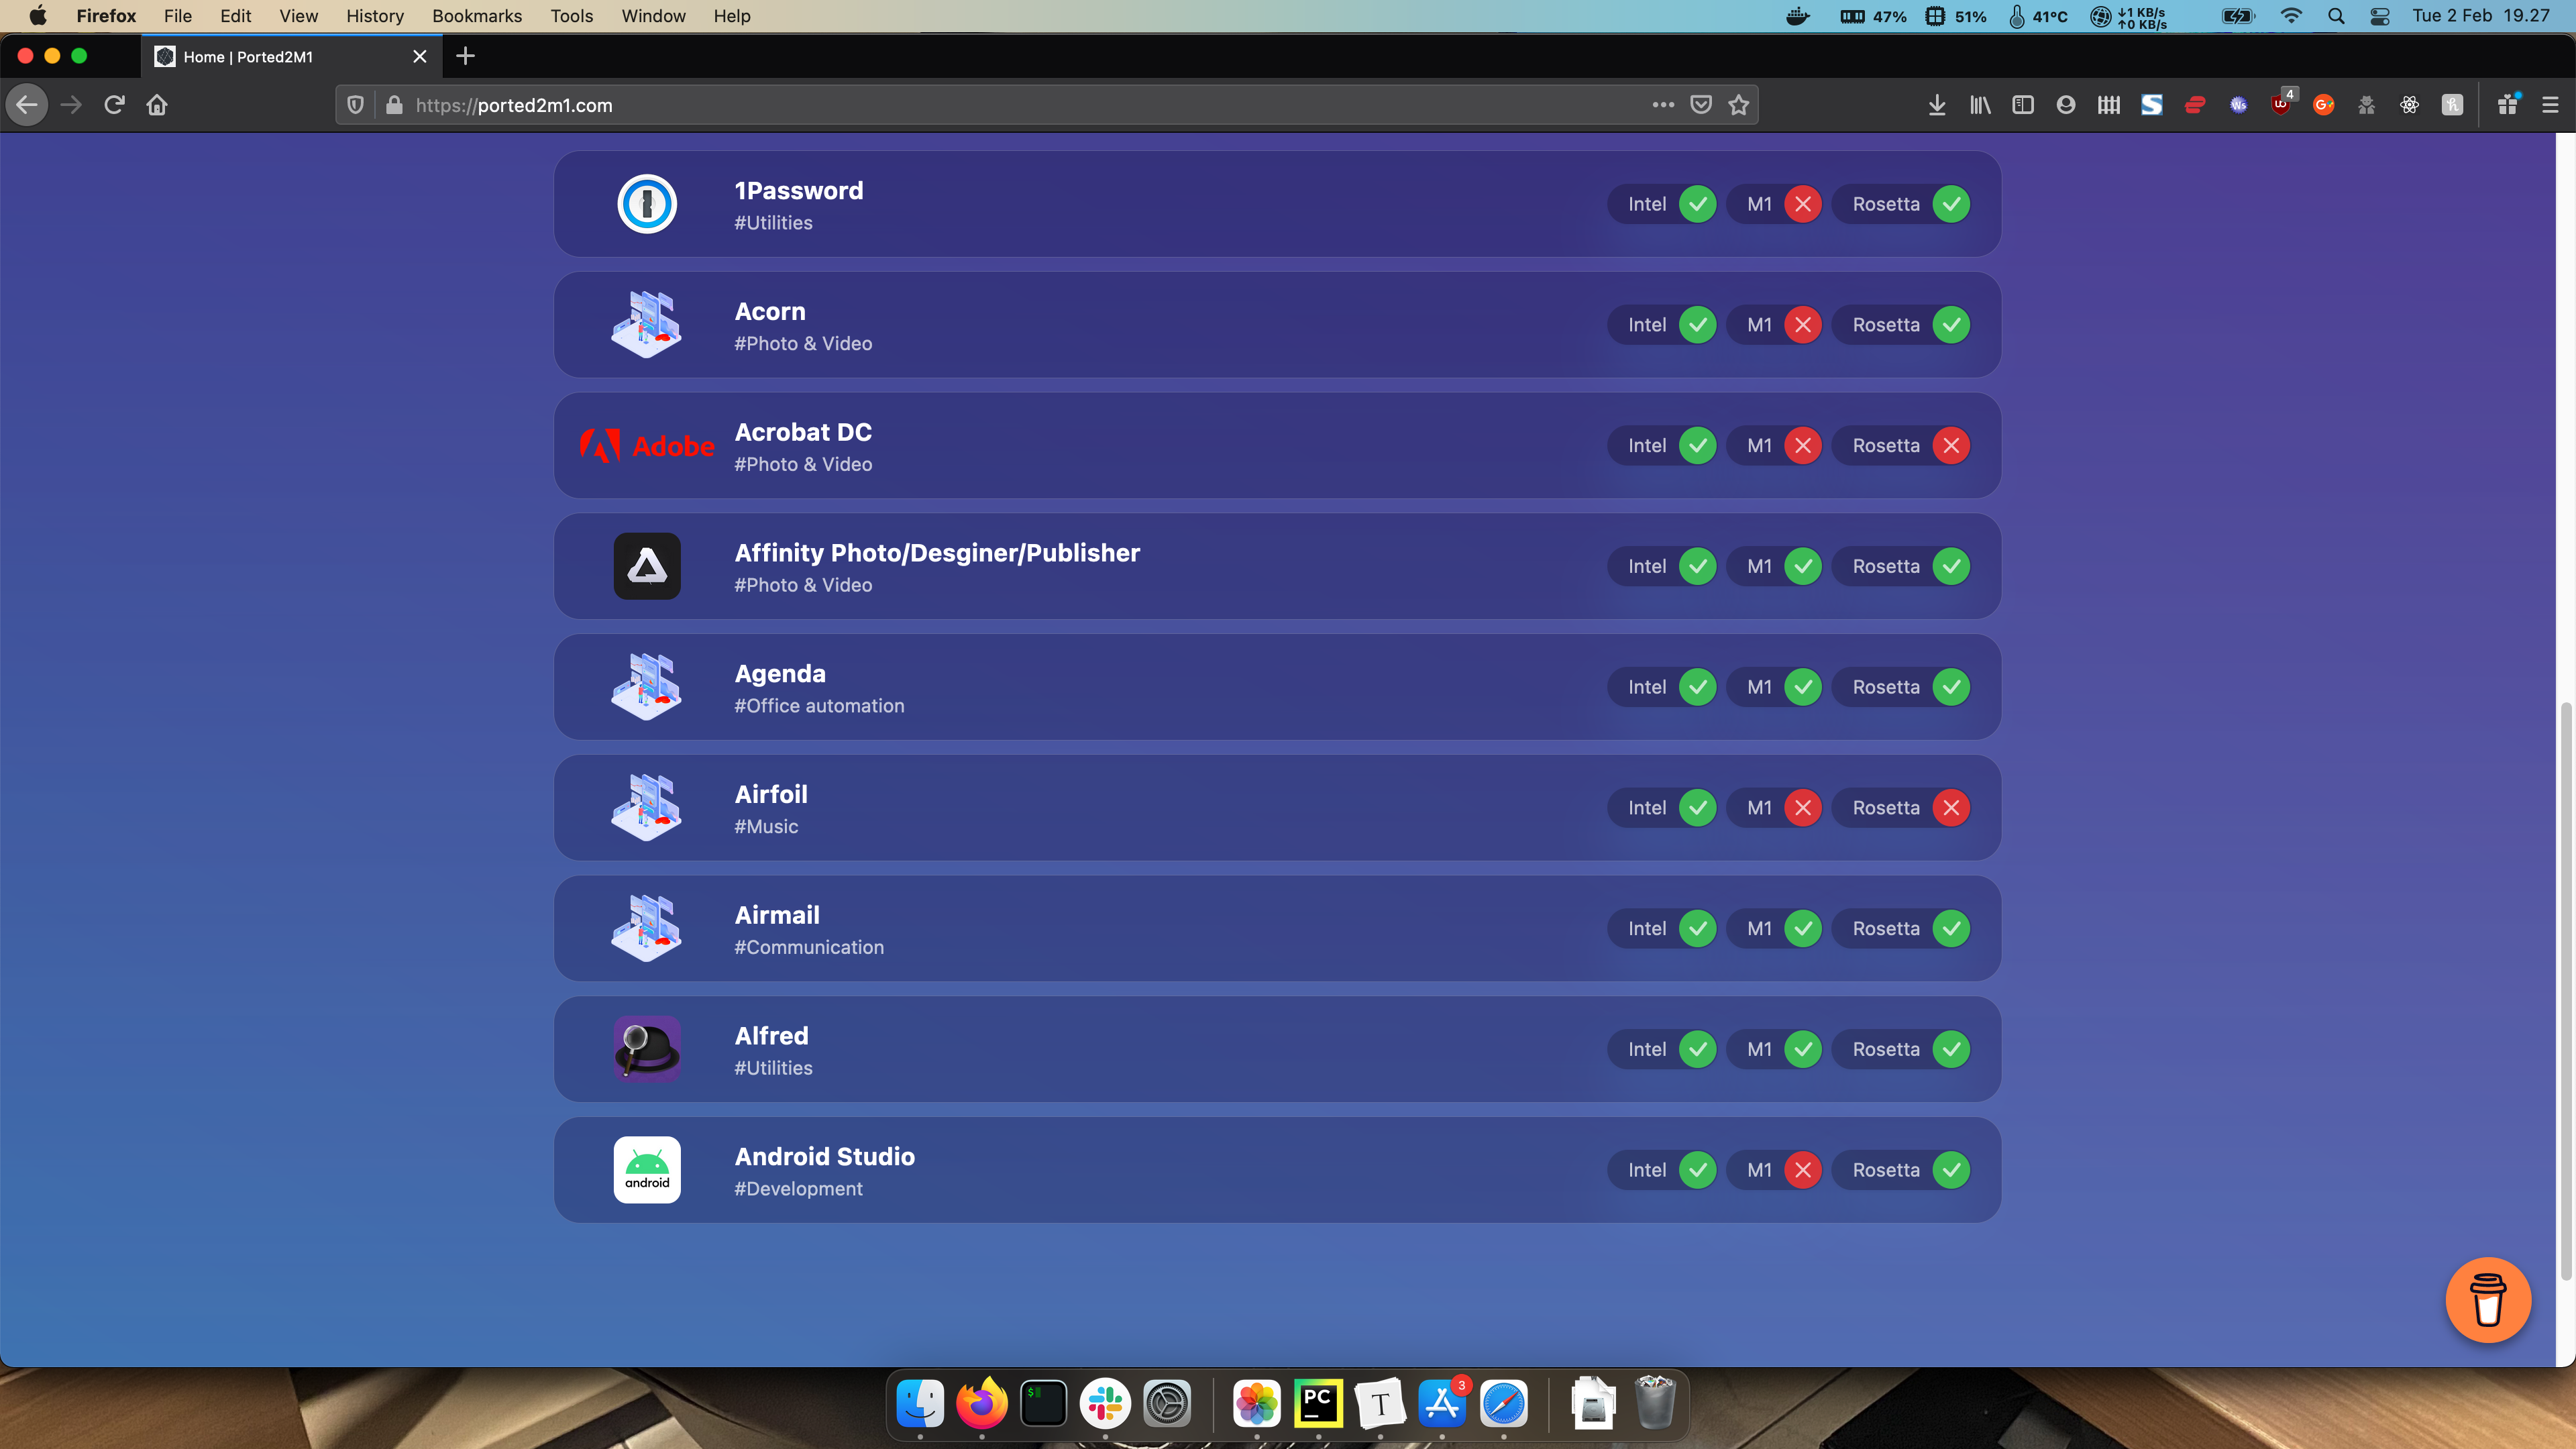Open Spotlight search in the menu bar
This screenshot has height=1449, width=2576.
2337,16
